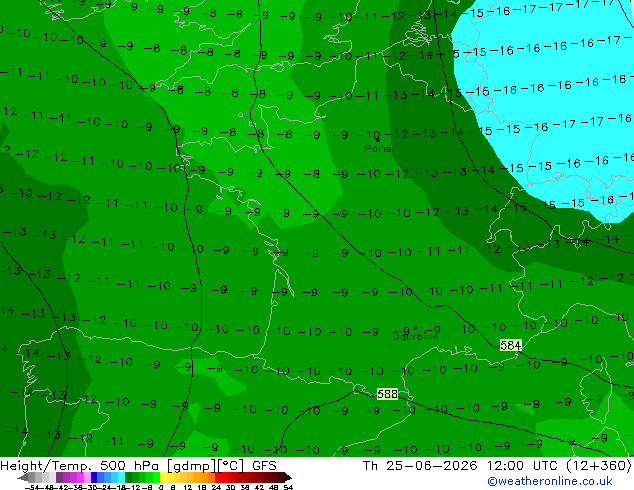
Task: Click the right dark maroon legend arrow end
Action: 287,478
